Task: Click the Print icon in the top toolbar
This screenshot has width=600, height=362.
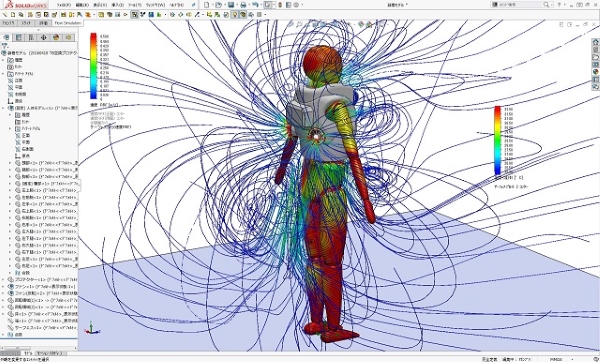Action: coord(243,5)
